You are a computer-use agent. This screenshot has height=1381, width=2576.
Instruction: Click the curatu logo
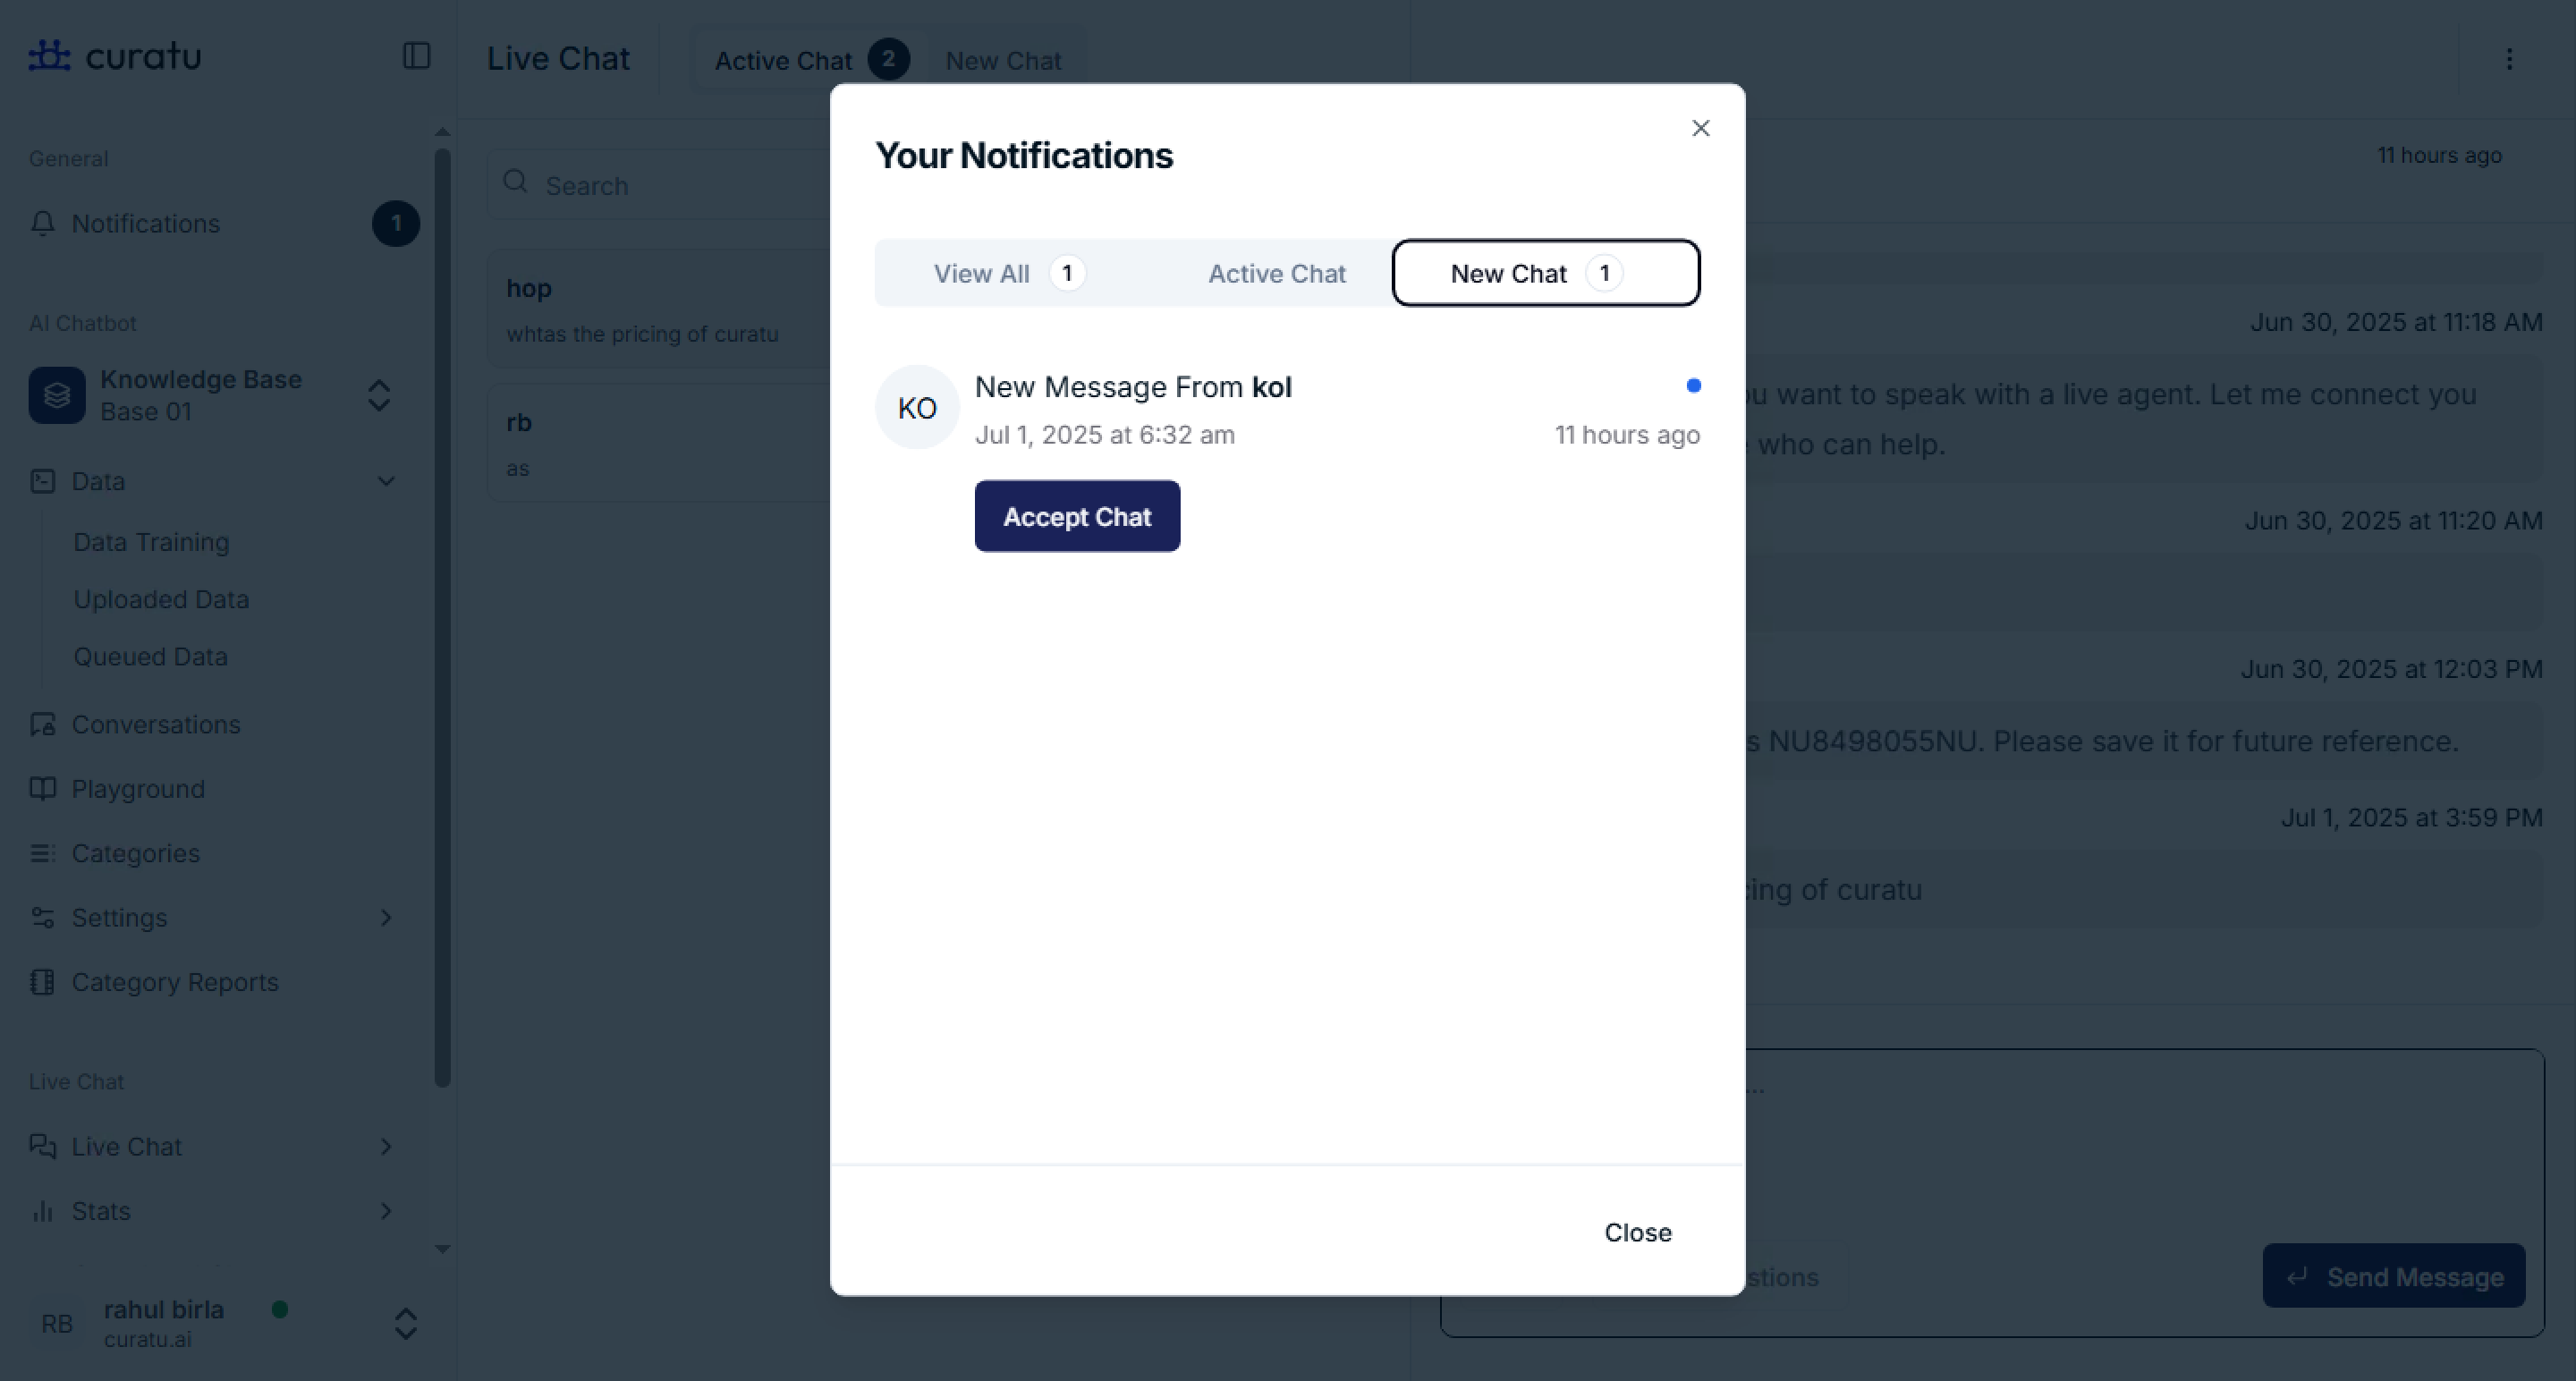115,56
